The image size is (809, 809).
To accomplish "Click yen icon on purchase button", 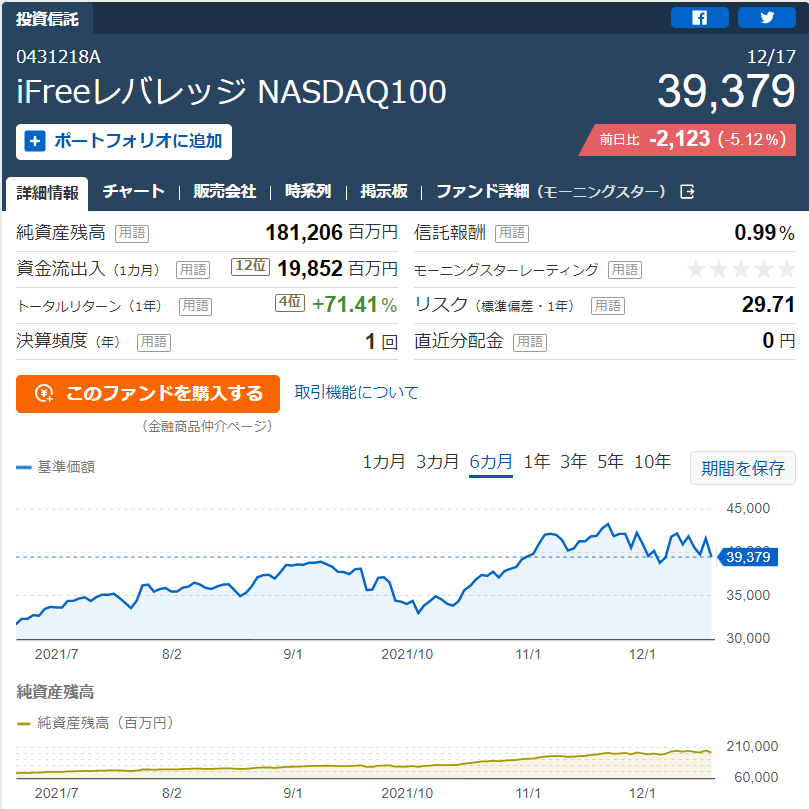I will coord(44,394).
